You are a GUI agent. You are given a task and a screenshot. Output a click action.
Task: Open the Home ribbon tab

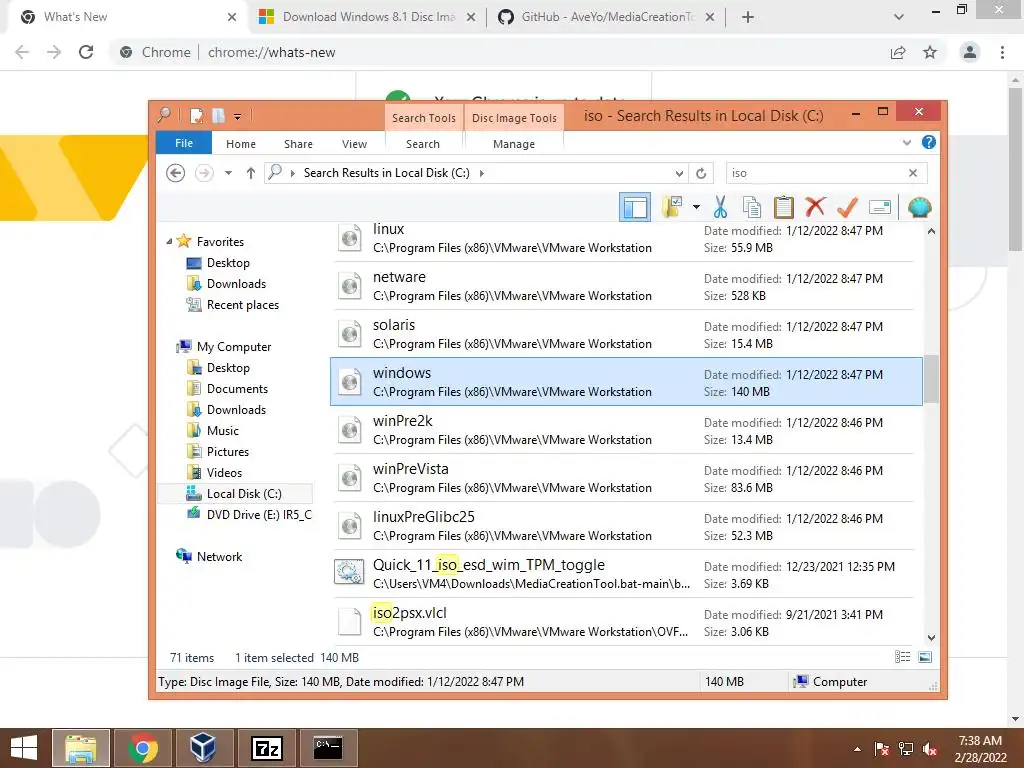click(x=241, y=144)
